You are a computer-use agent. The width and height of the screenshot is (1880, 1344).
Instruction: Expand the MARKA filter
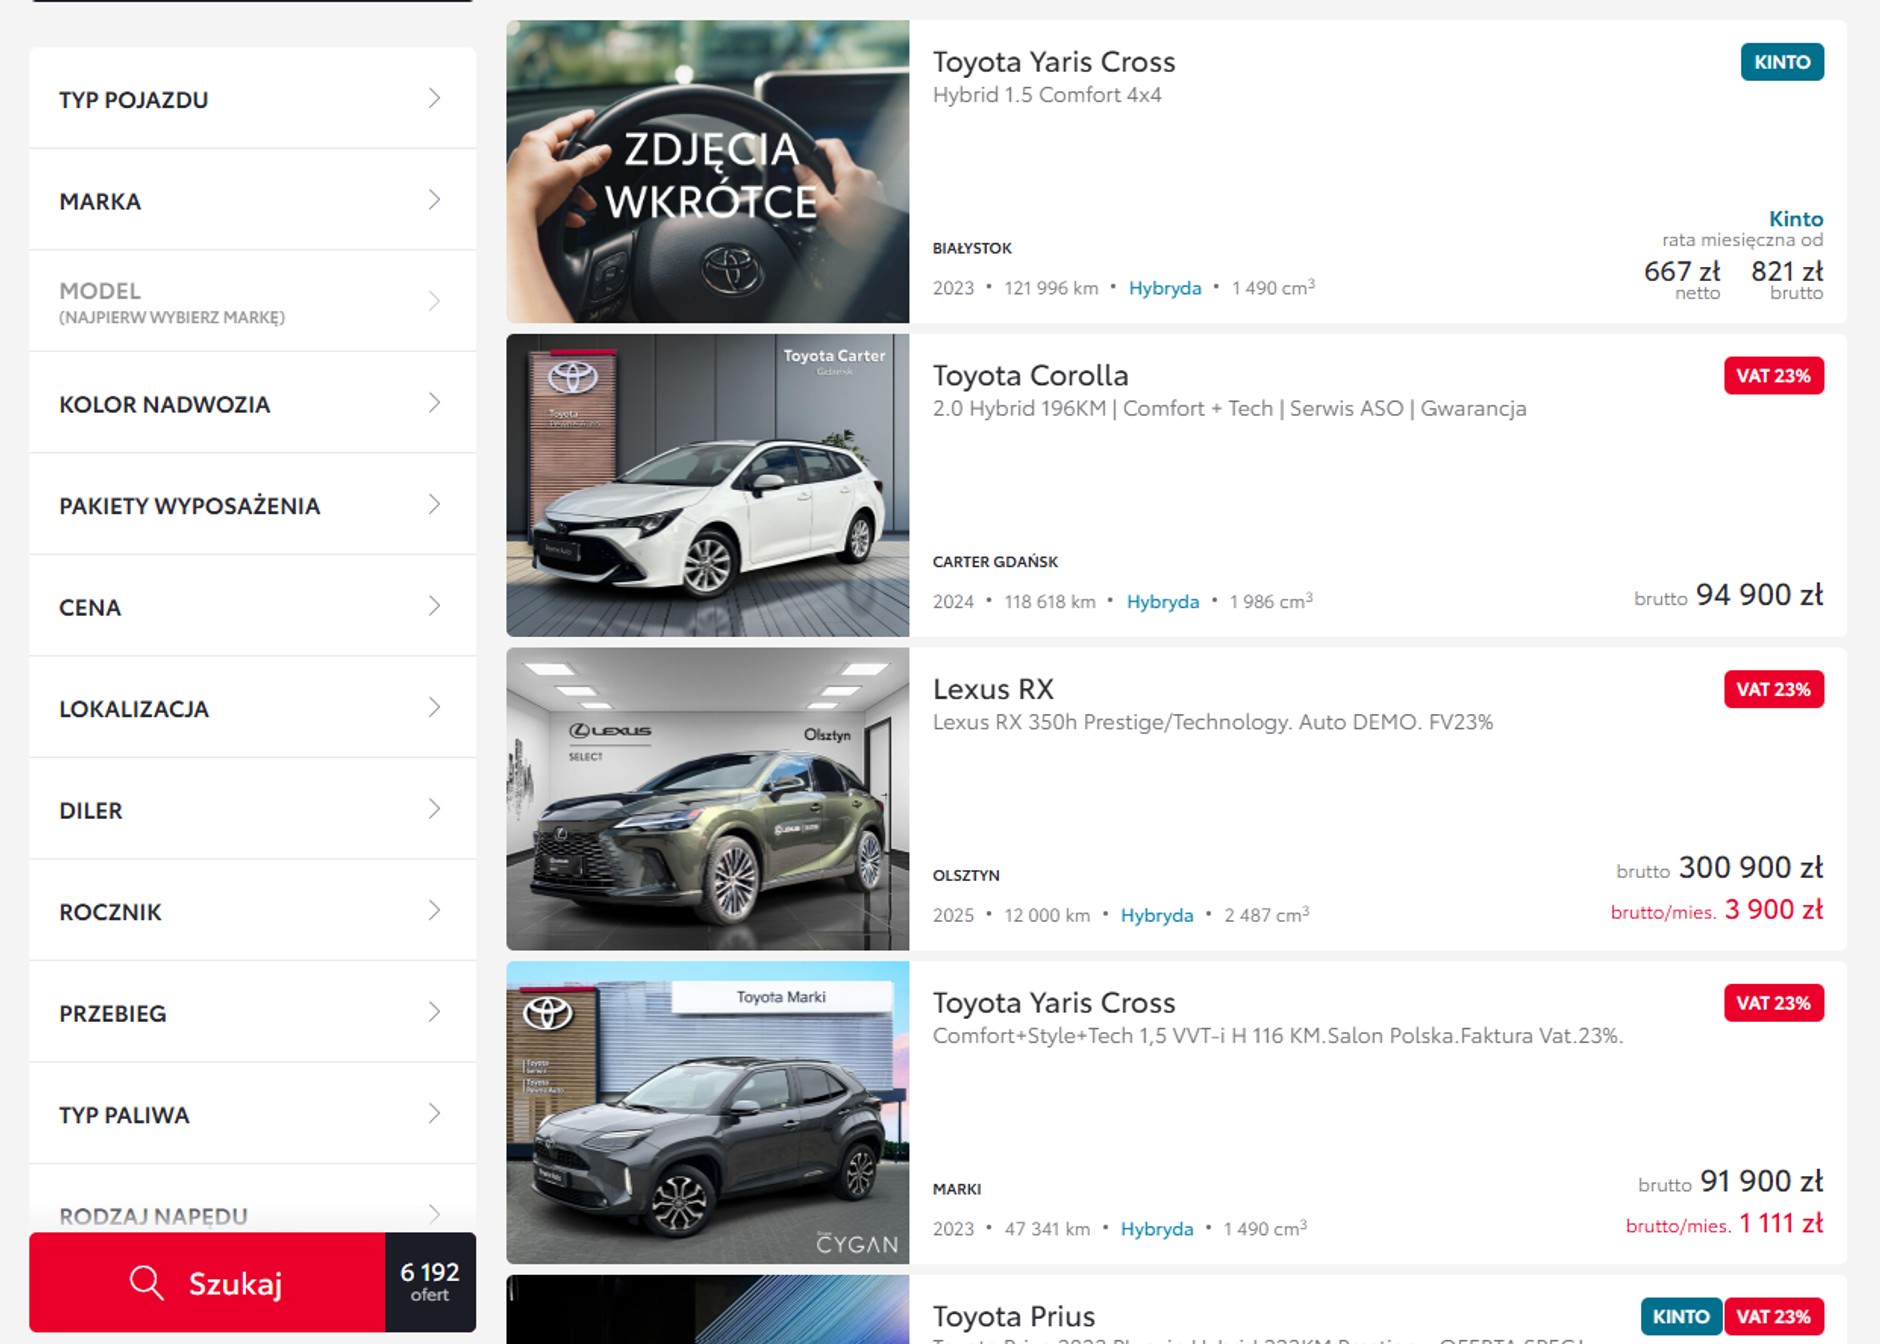point(252,200)
